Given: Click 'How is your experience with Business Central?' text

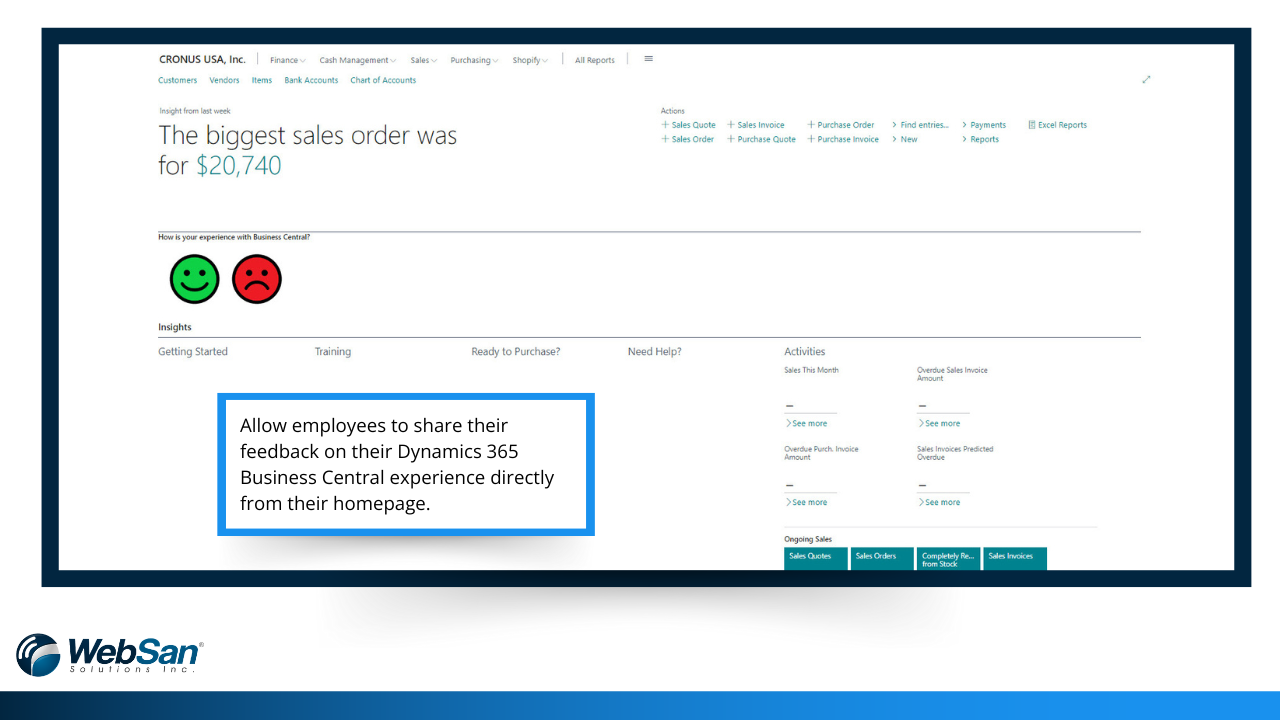Looking at the screenshot, I should [x=234, y=237].
